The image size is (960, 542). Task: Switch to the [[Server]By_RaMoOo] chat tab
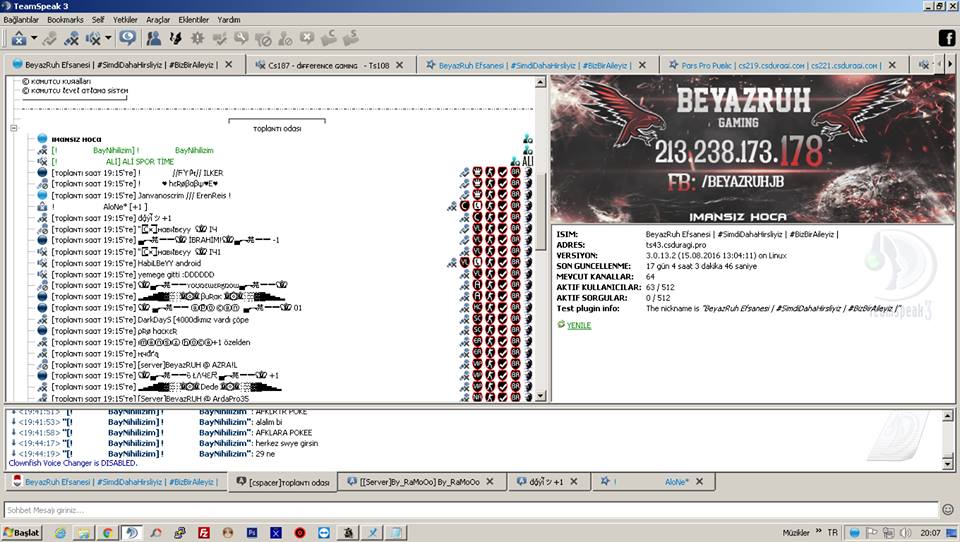tap(422, 482)
